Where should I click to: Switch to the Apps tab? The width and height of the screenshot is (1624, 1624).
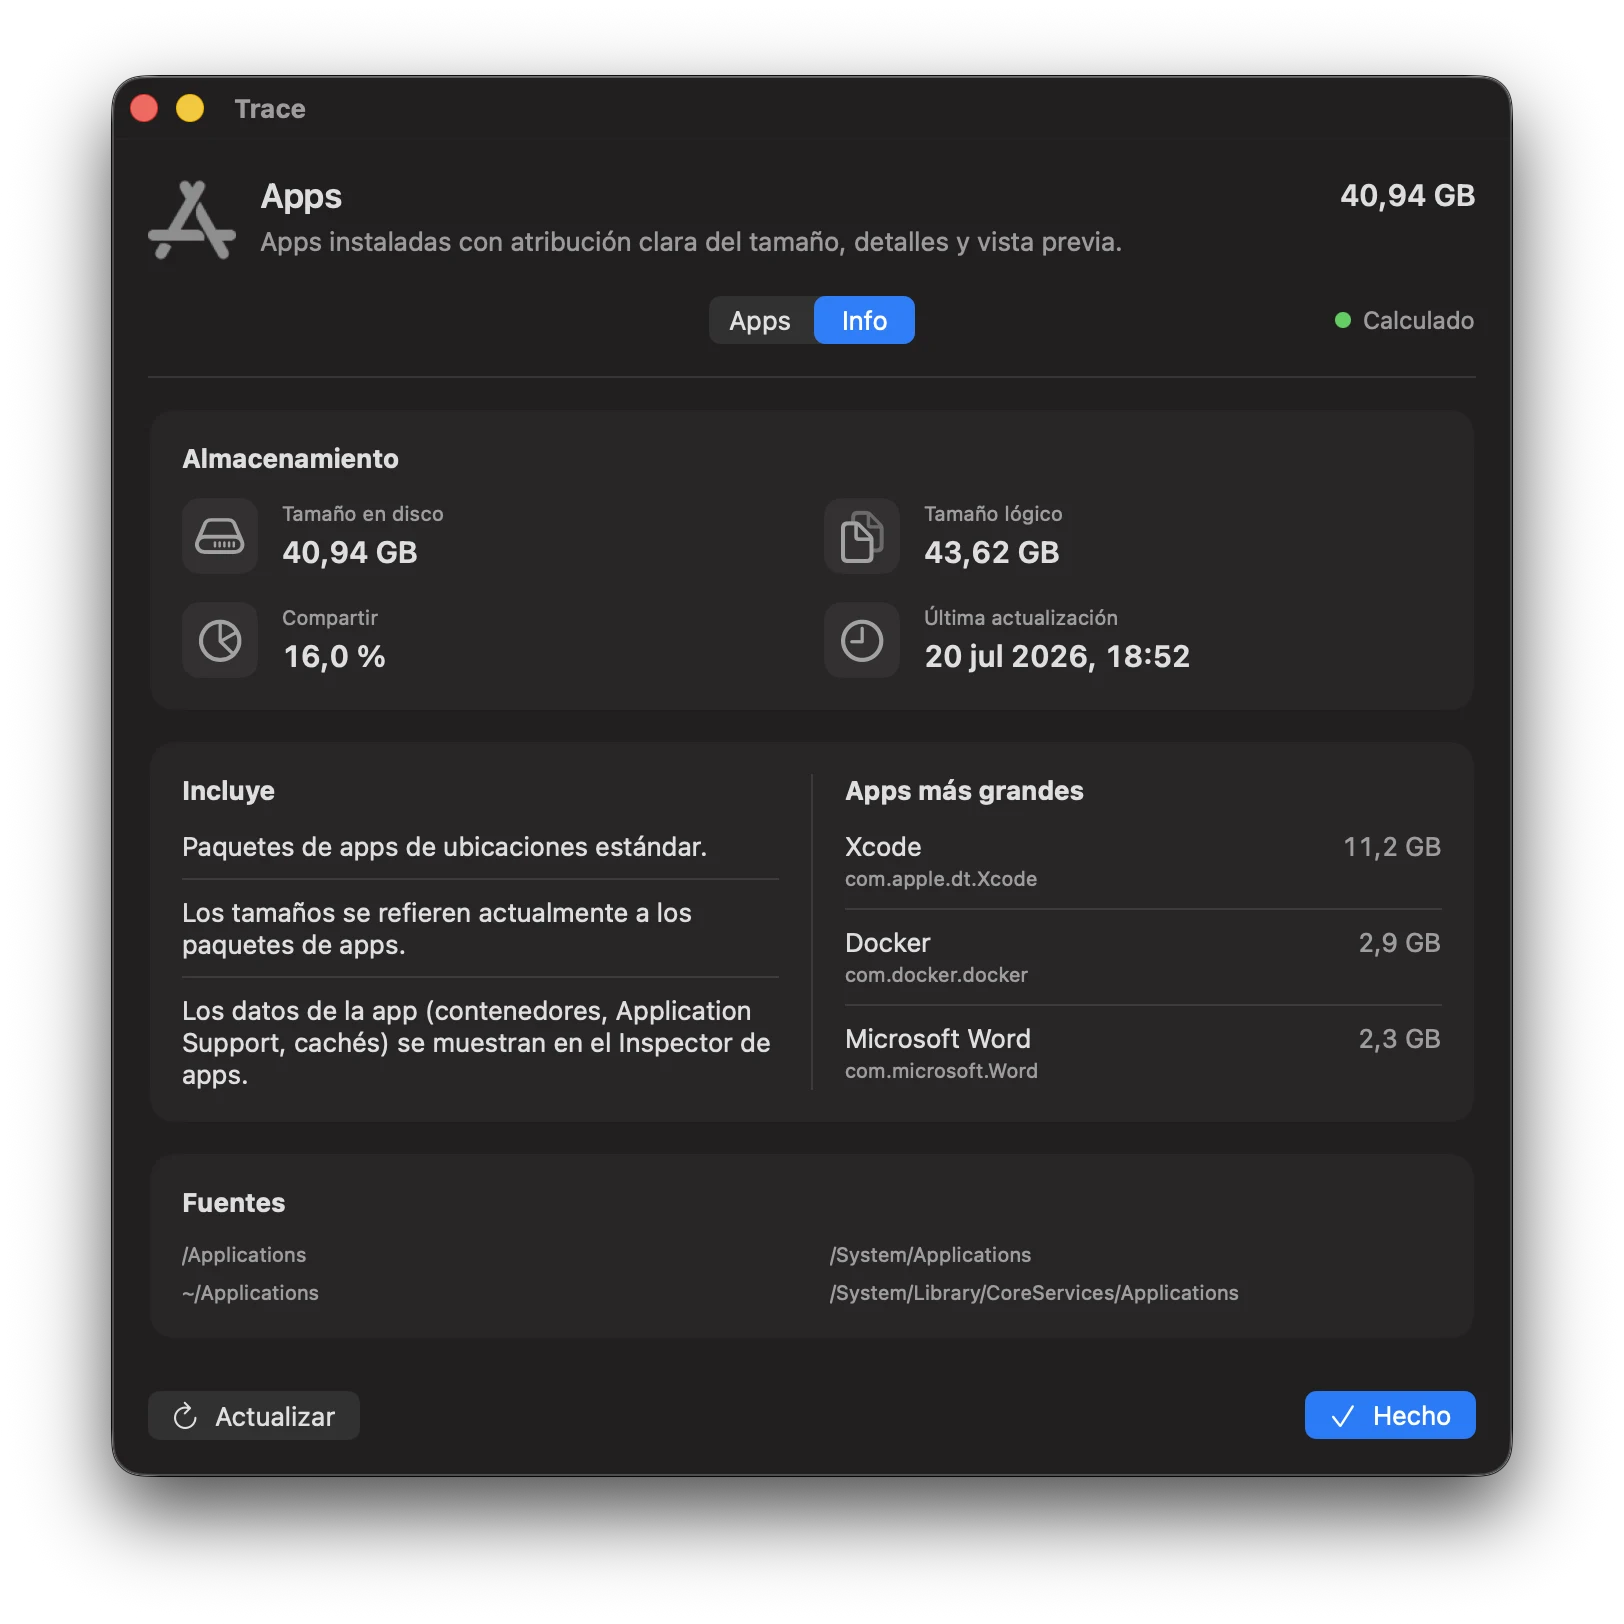[x=761, y=320]
